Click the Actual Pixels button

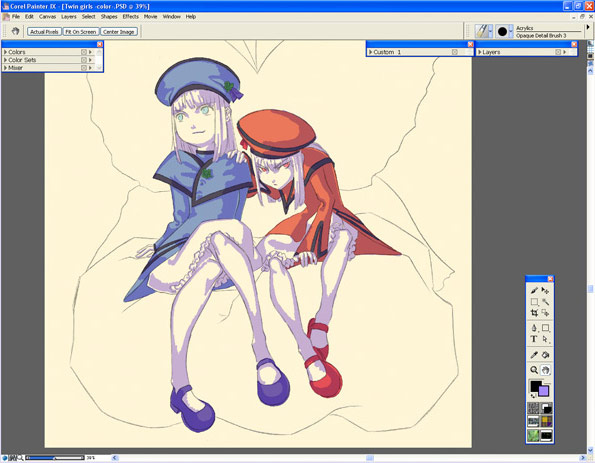(x=44, y=32)
